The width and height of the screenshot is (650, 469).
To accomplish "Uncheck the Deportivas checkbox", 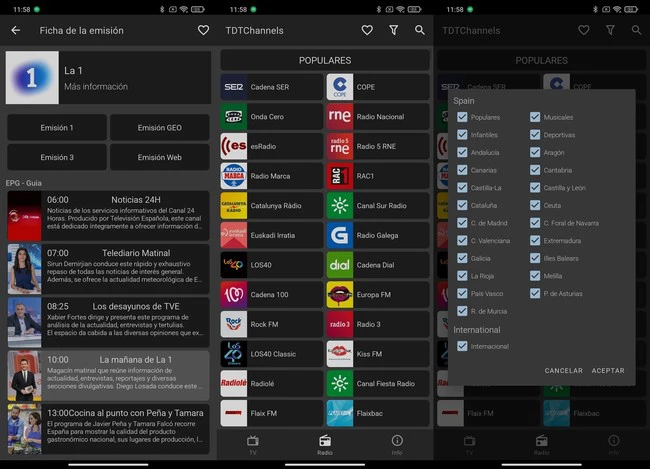I will point(535,135).
